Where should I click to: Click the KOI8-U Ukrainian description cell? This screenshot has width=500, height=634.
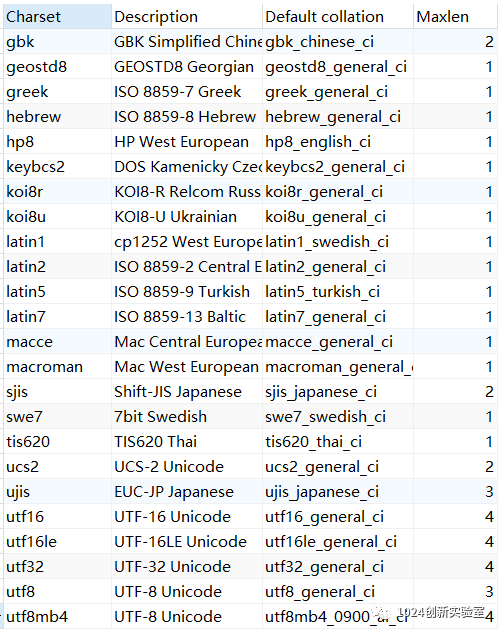[187, 217]
